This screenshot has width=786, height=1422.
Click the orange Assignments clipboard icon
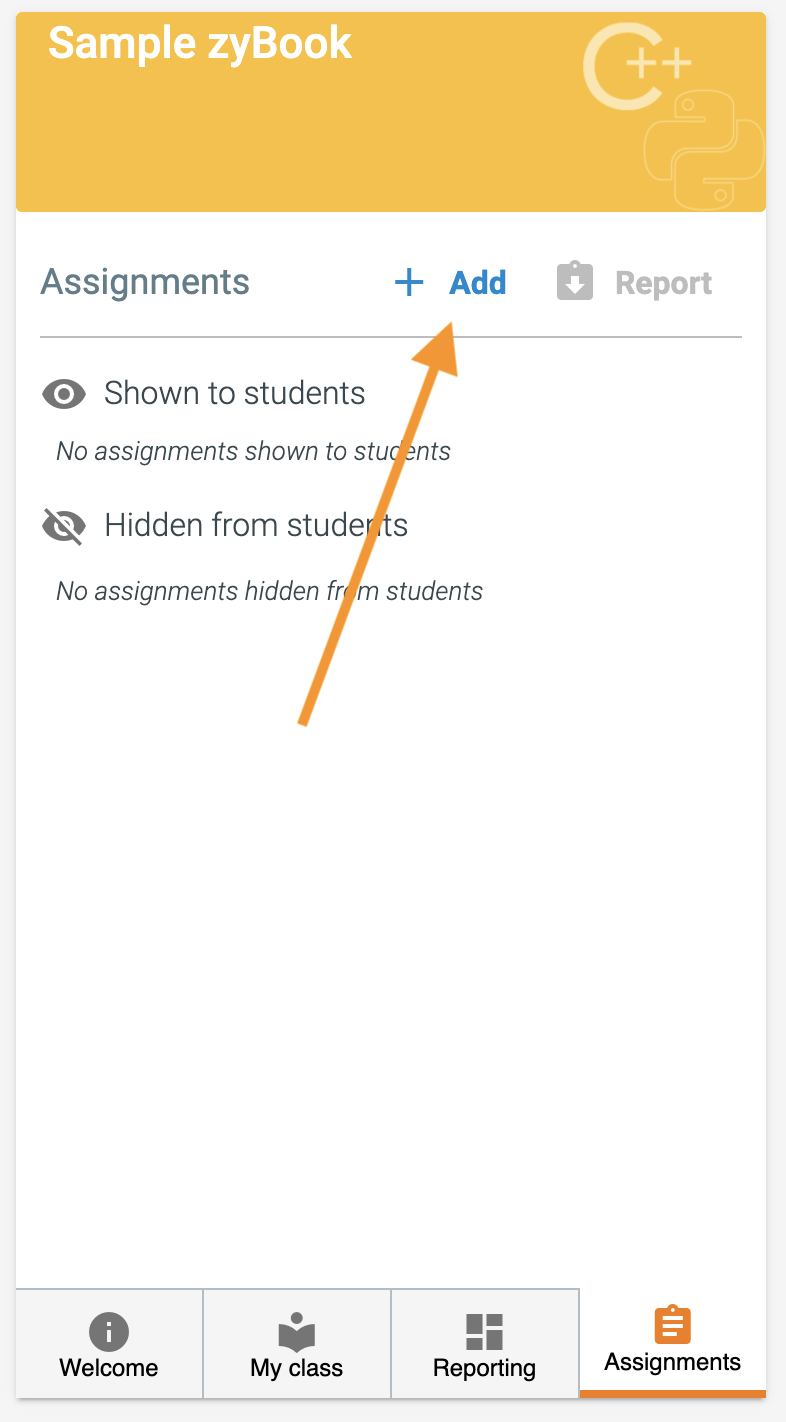(673, 1326)
